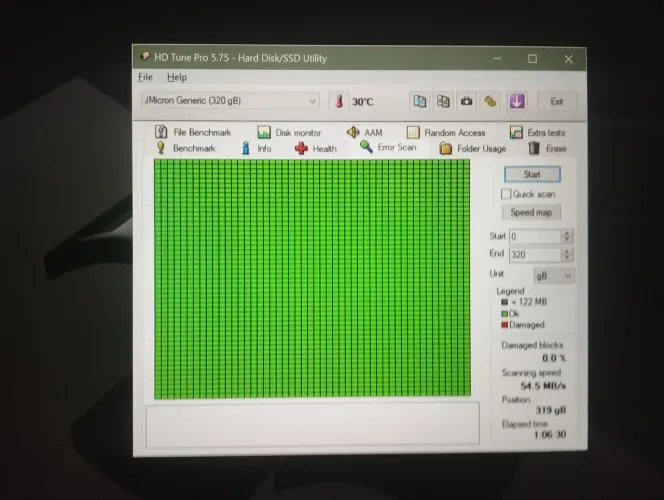Click the gray 122 MB legend swatch

click(504, 302)
